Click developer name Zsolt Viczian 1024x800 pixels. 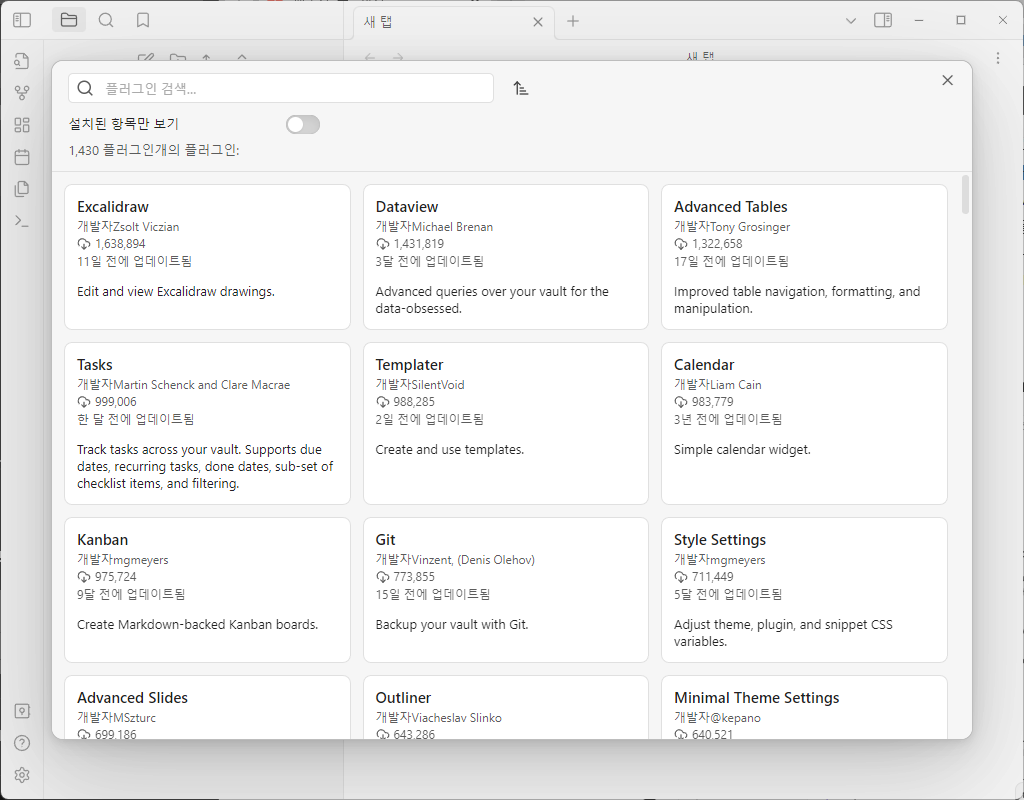coord(146,227)
